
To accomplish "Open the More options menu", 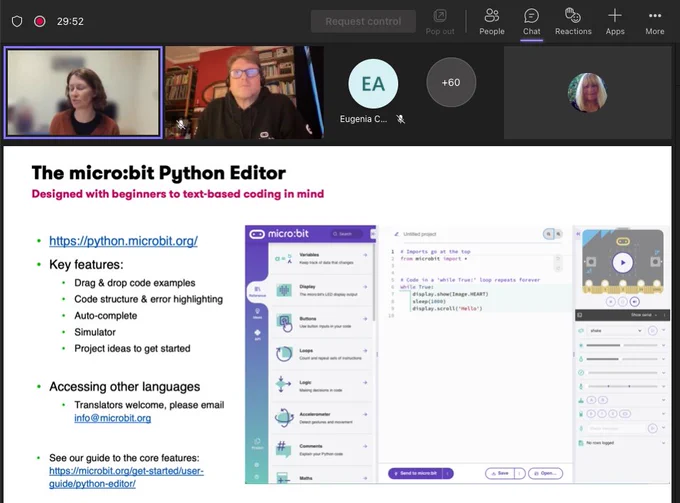I will [x=654, y=22].
